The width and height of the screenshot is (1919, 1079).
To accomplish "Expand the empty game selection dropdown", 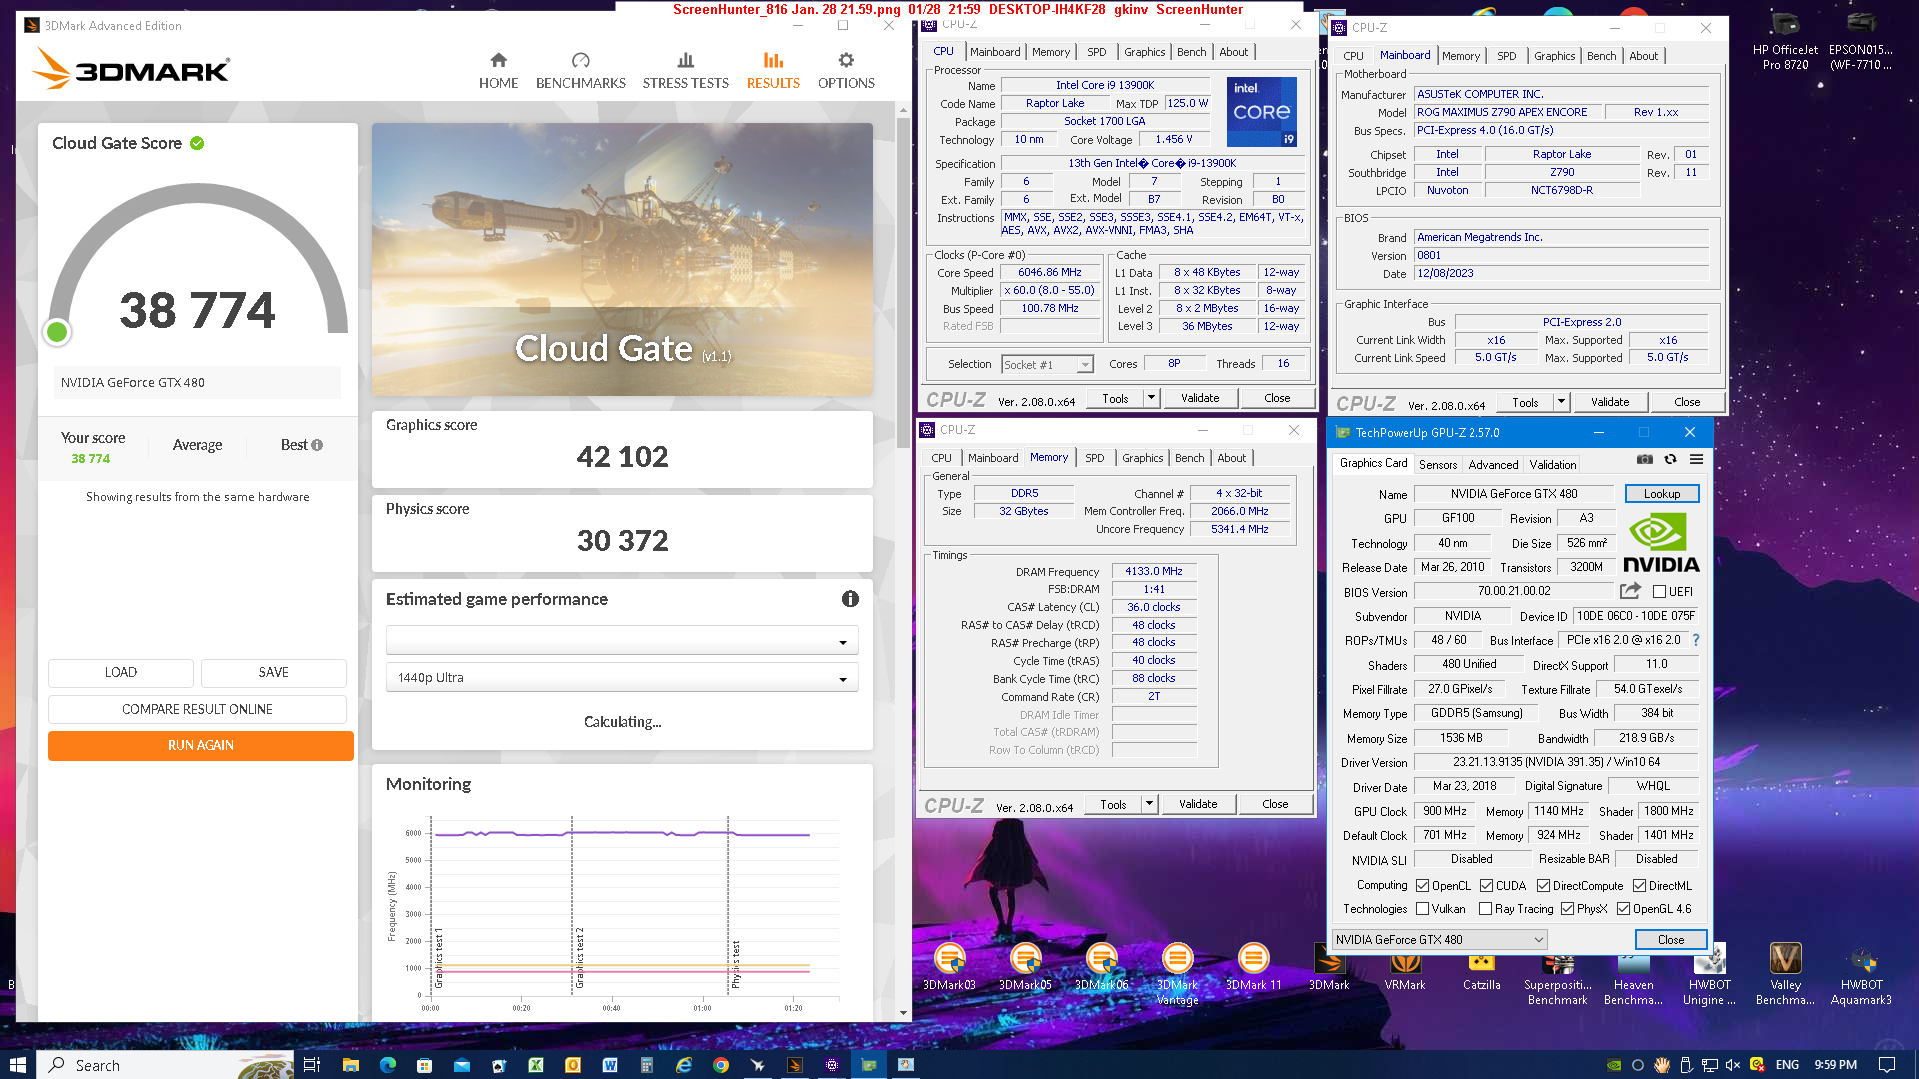I will 622,641.
